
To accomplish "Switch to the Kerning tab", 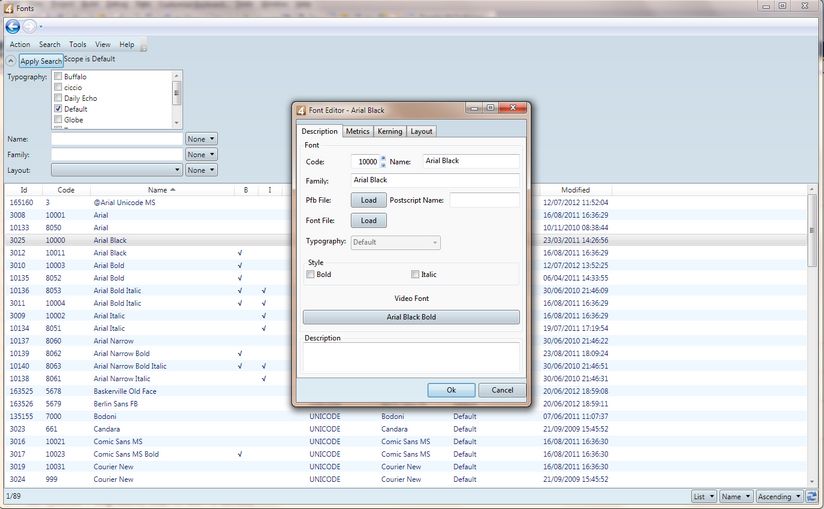I will click(x=390, y=131).
